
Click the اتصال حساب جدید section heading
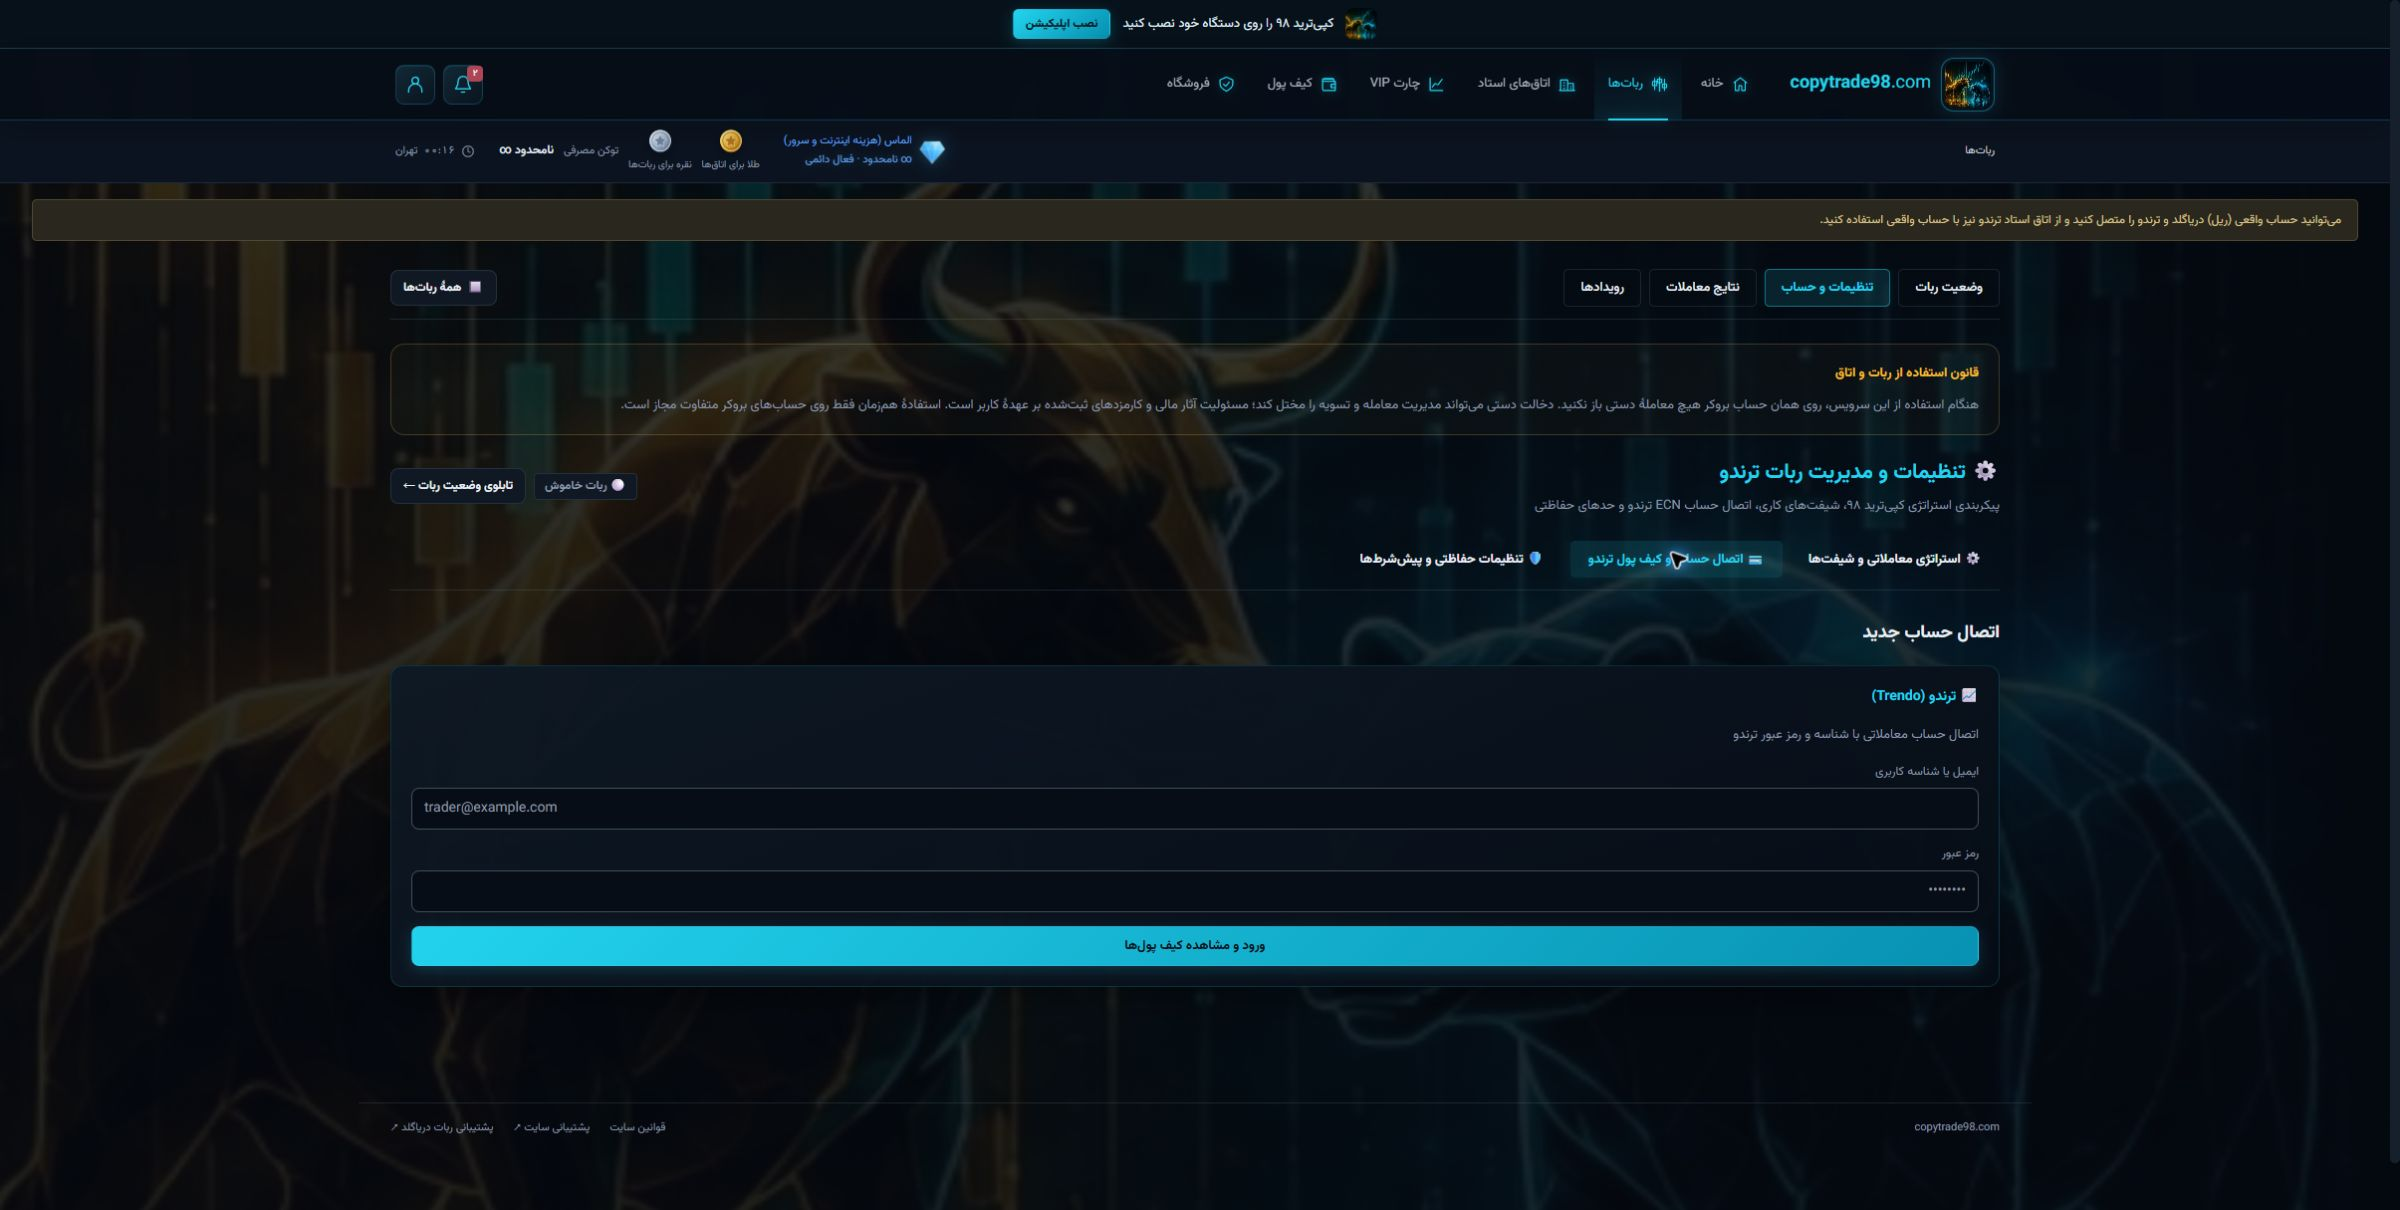click(1930, 632)
